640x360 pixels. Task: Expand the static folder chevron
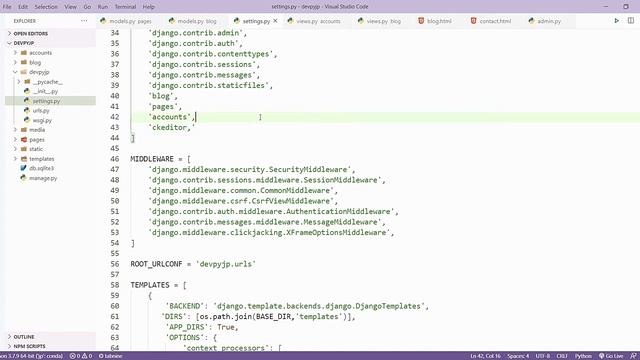coord(16,149)
